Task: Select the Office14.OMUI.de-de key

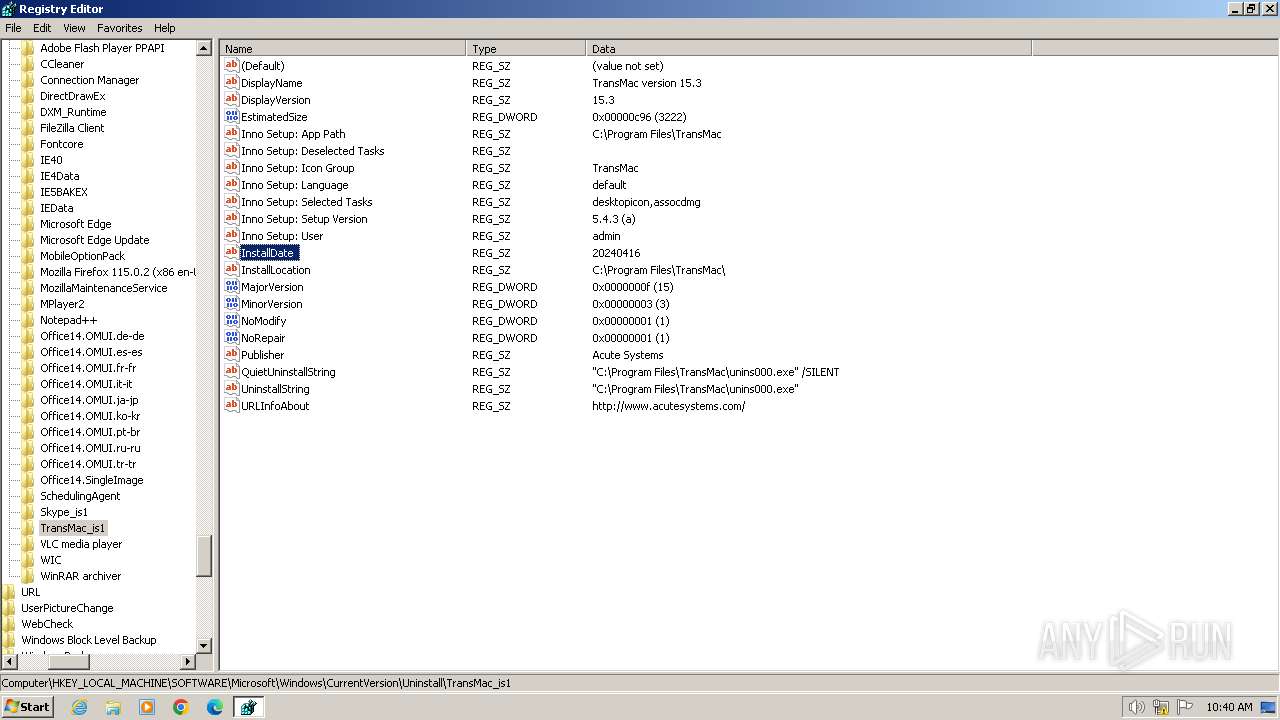Action: pos(92,336)
